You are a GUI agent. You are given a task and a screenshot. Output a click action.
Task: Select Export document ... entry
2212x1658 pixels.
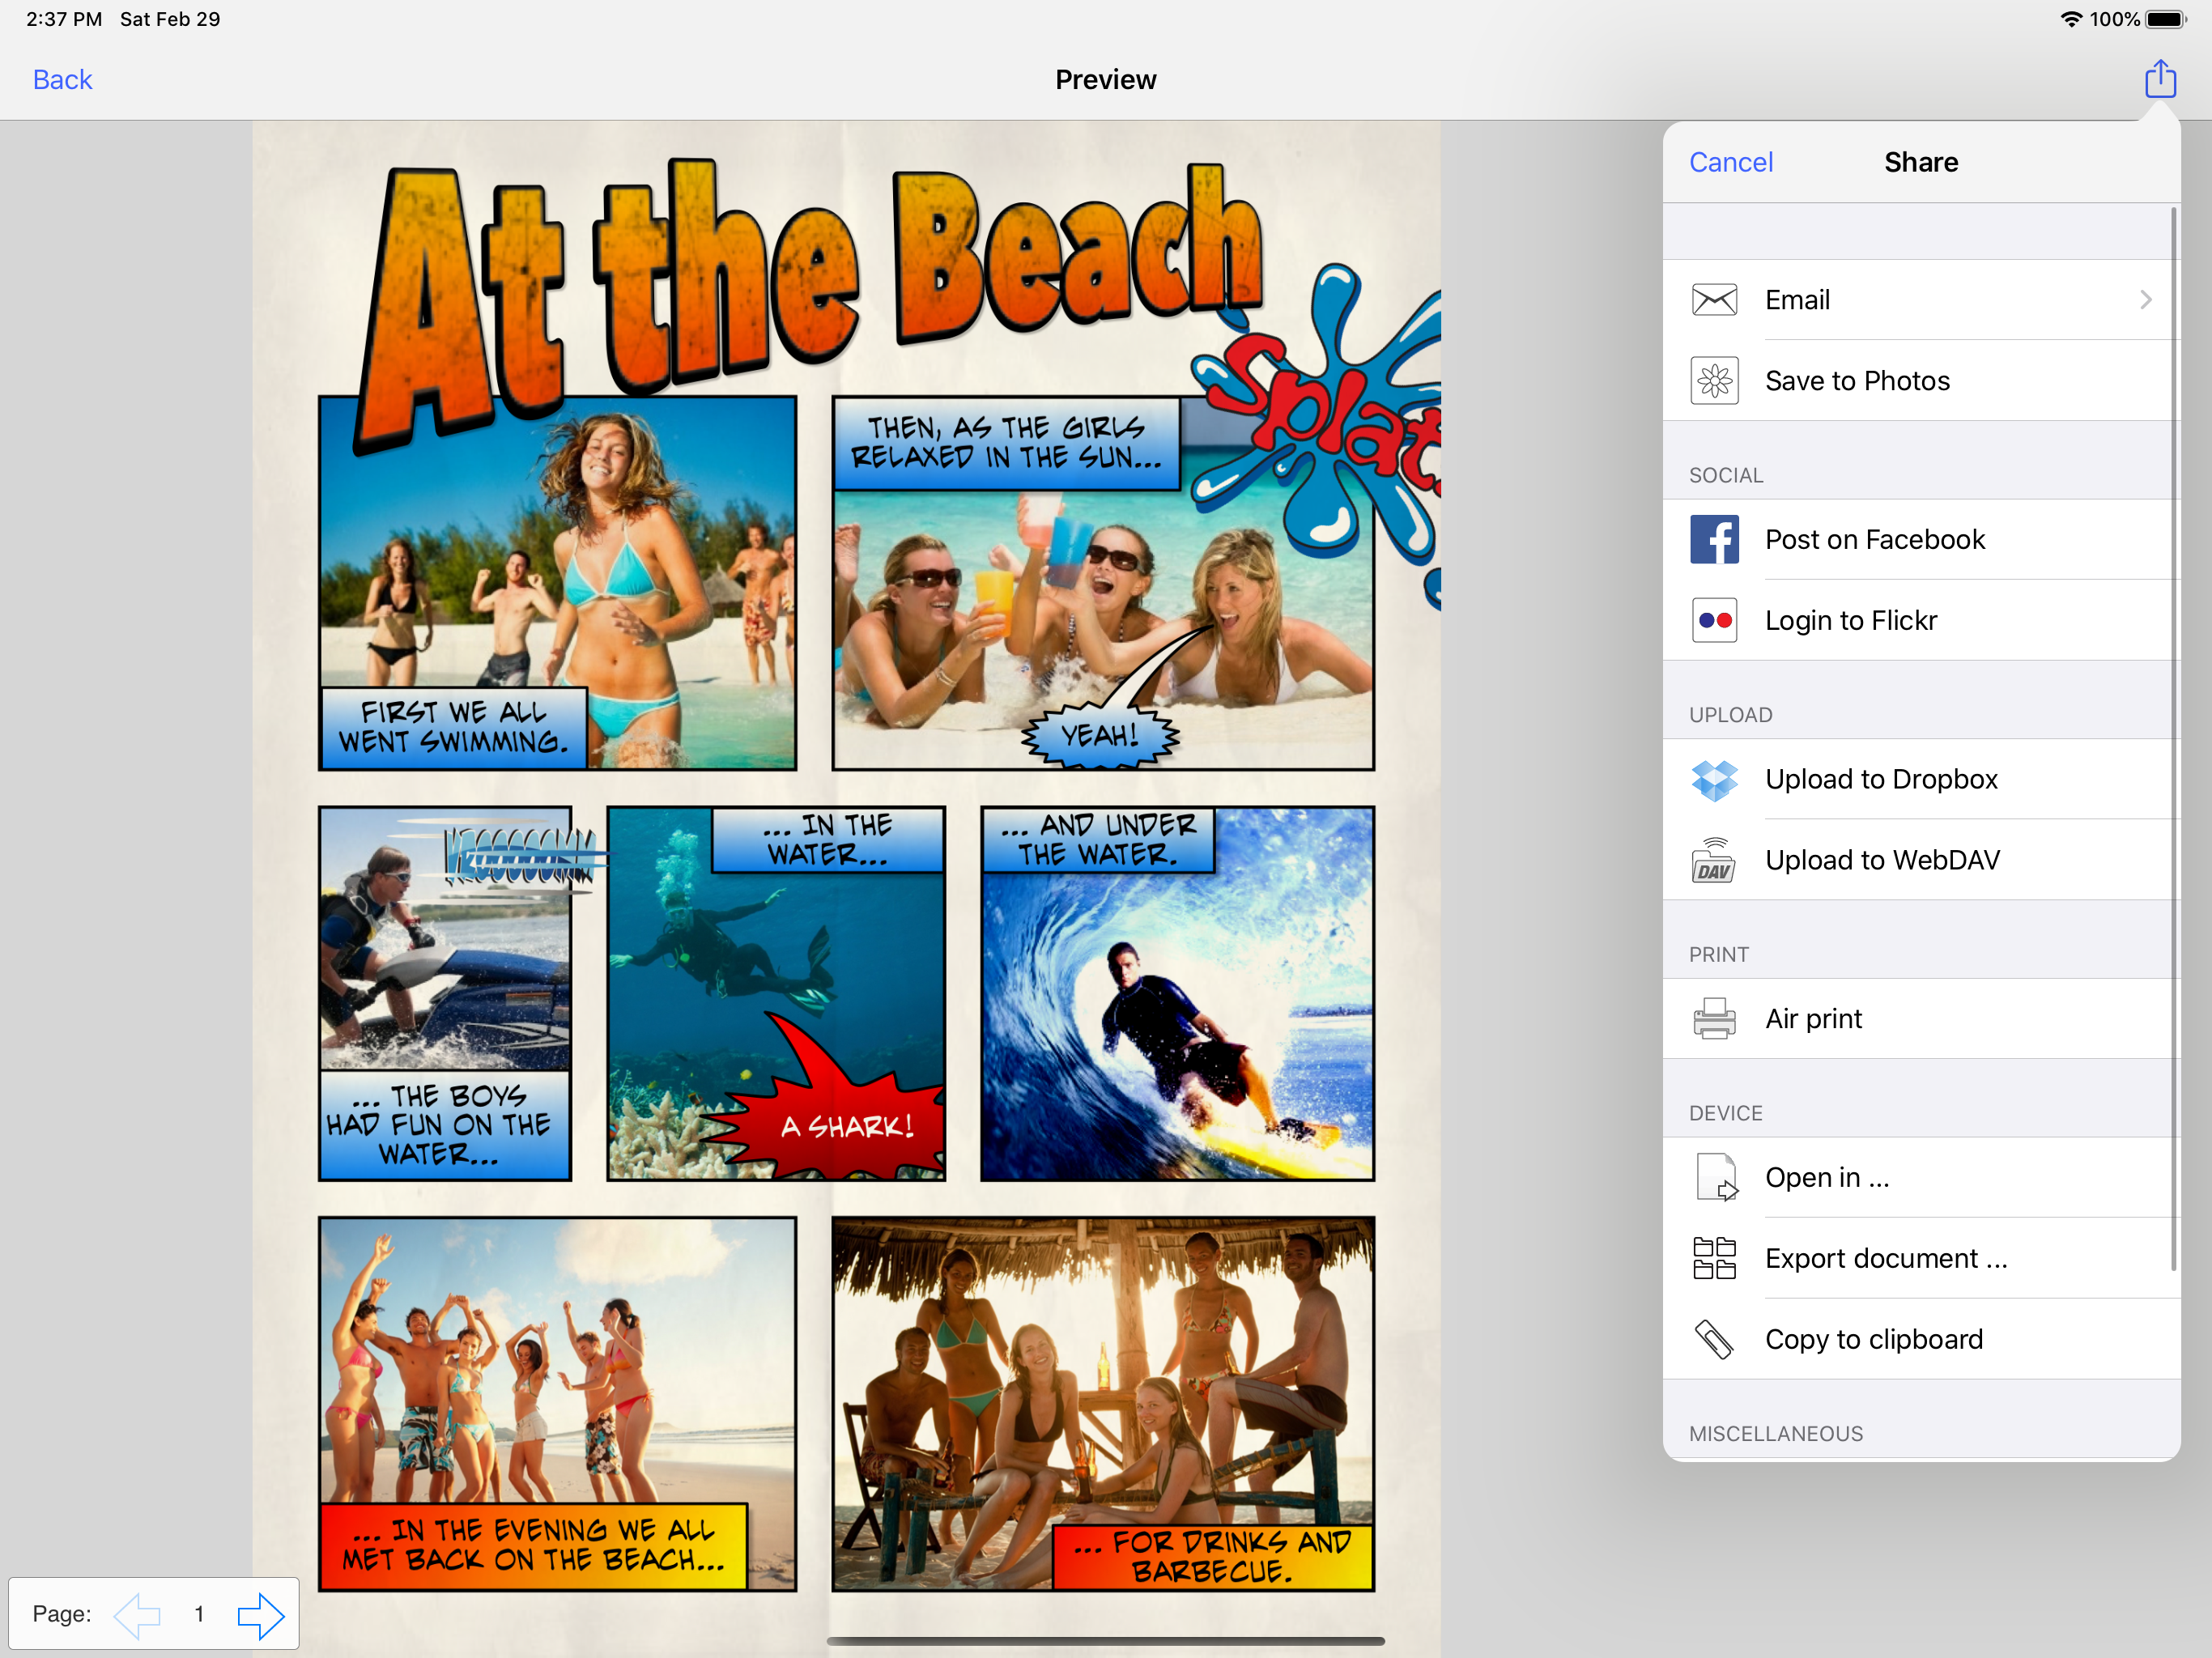click(1885, 1259)
